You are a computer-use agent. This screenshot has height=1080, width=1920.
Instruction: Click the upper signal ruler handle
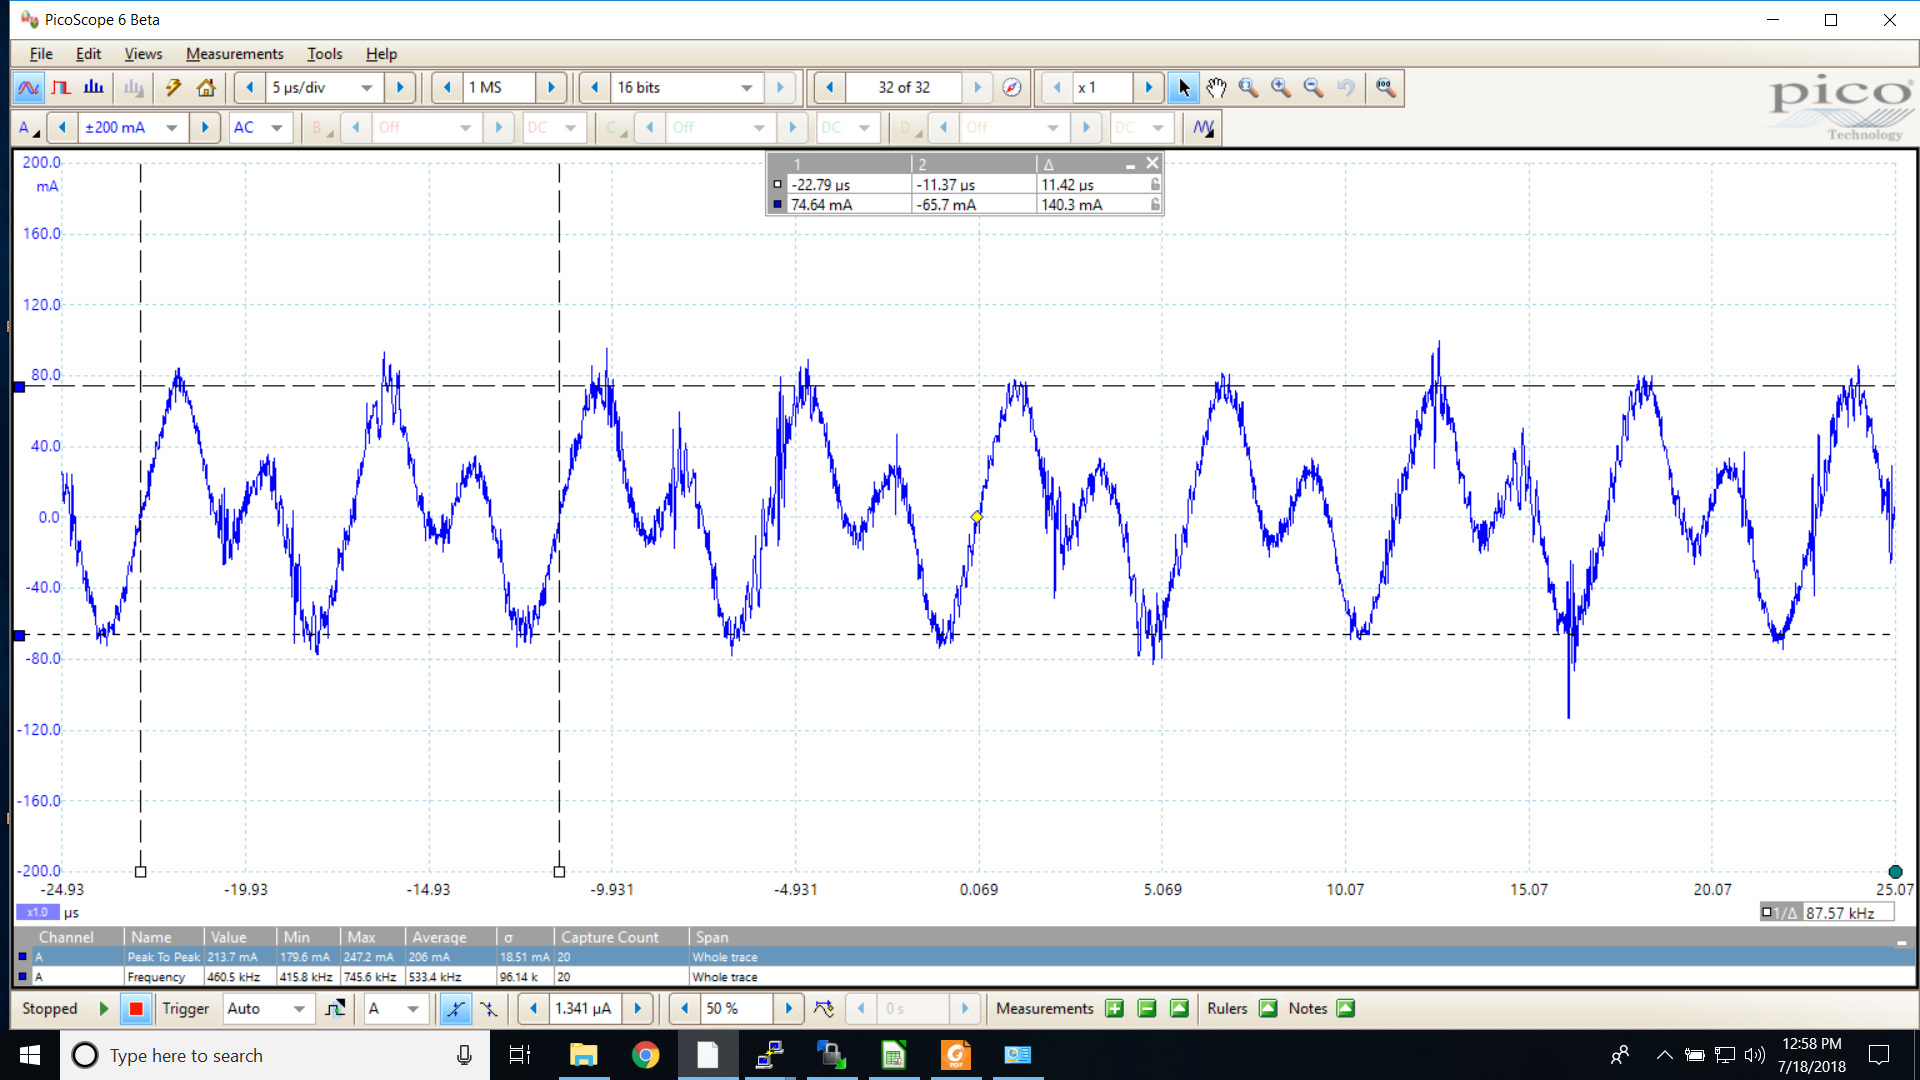[19, 387]
